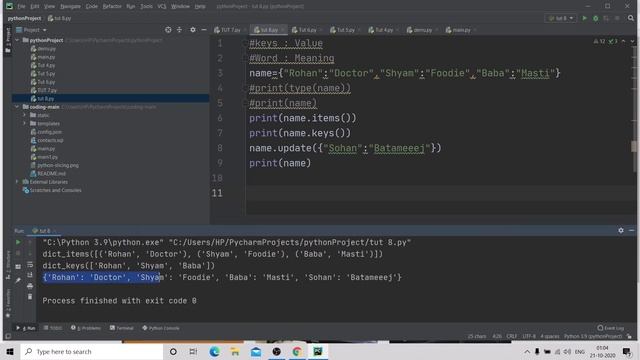Click the Python interpreter in status bar
The width and height of the screenshot is (640, 360).
pyautogui.click(x=593, y=336)
